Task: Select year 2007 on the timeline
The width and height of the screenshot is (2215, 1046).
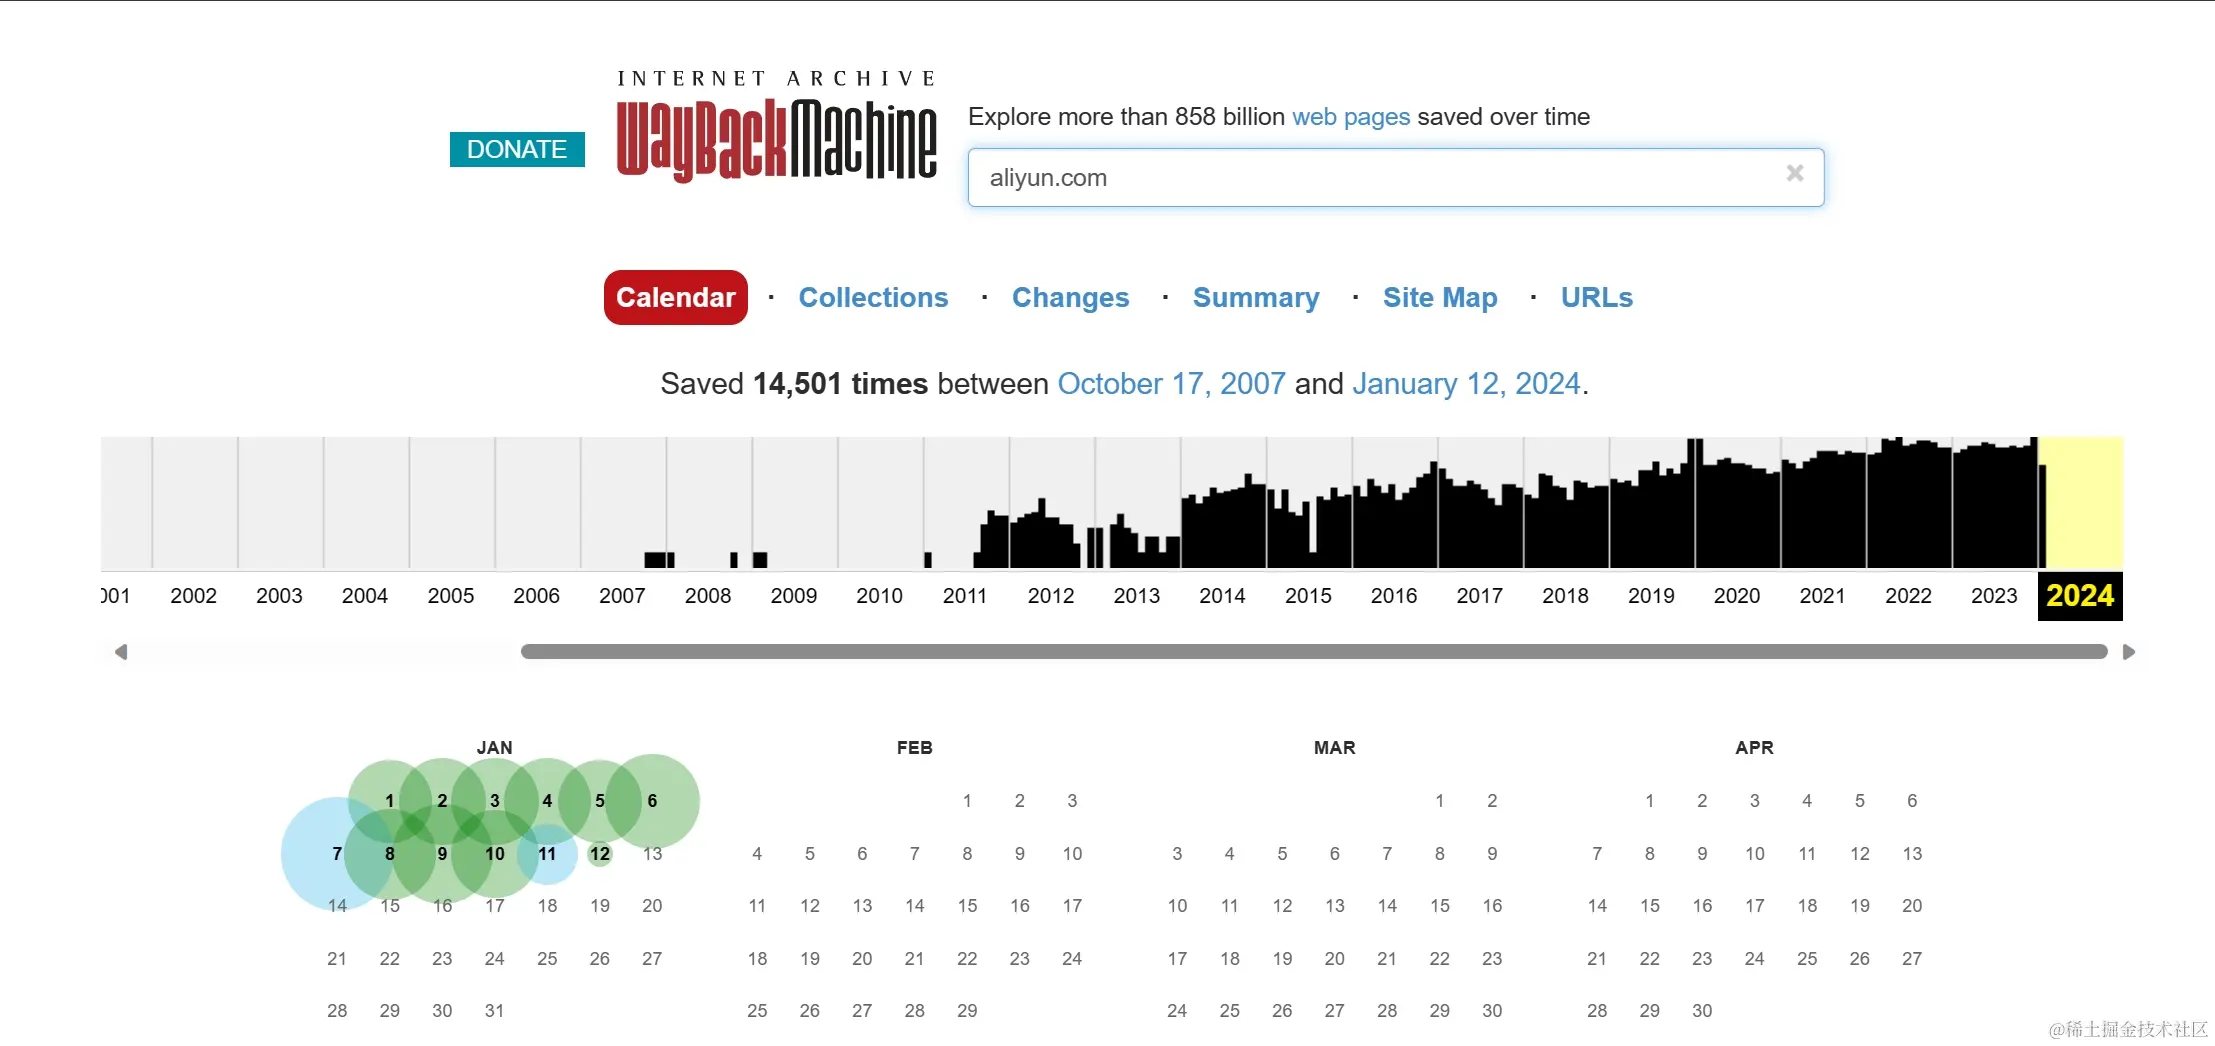Action: (622, 596)
